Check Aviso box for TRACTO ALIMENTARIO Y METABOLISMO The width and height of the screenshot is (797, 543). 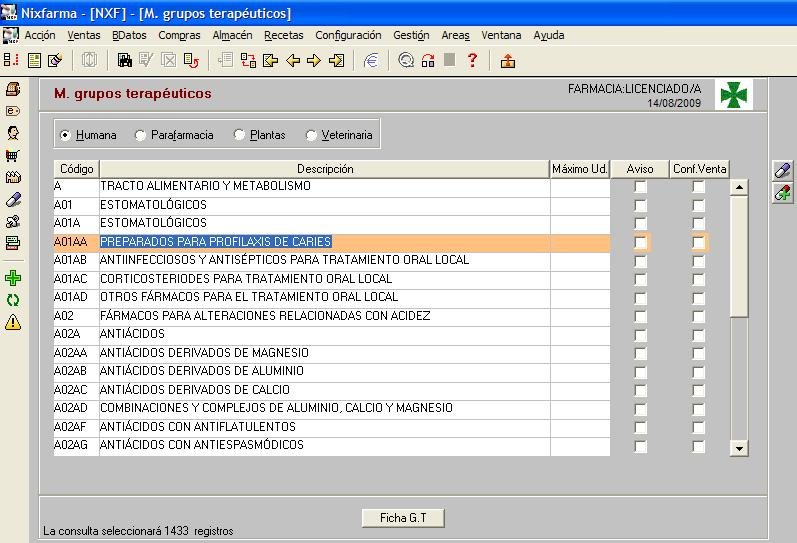click(640, 187)
